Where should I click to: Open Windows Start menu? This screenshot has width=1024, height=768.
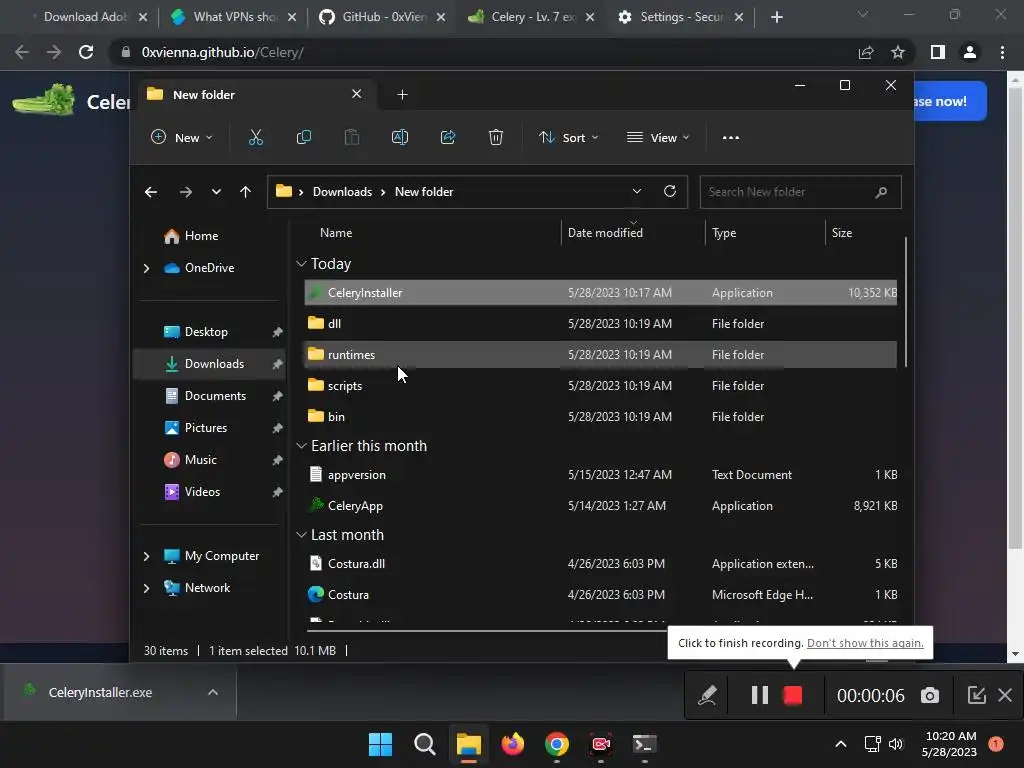click(380, 744)
